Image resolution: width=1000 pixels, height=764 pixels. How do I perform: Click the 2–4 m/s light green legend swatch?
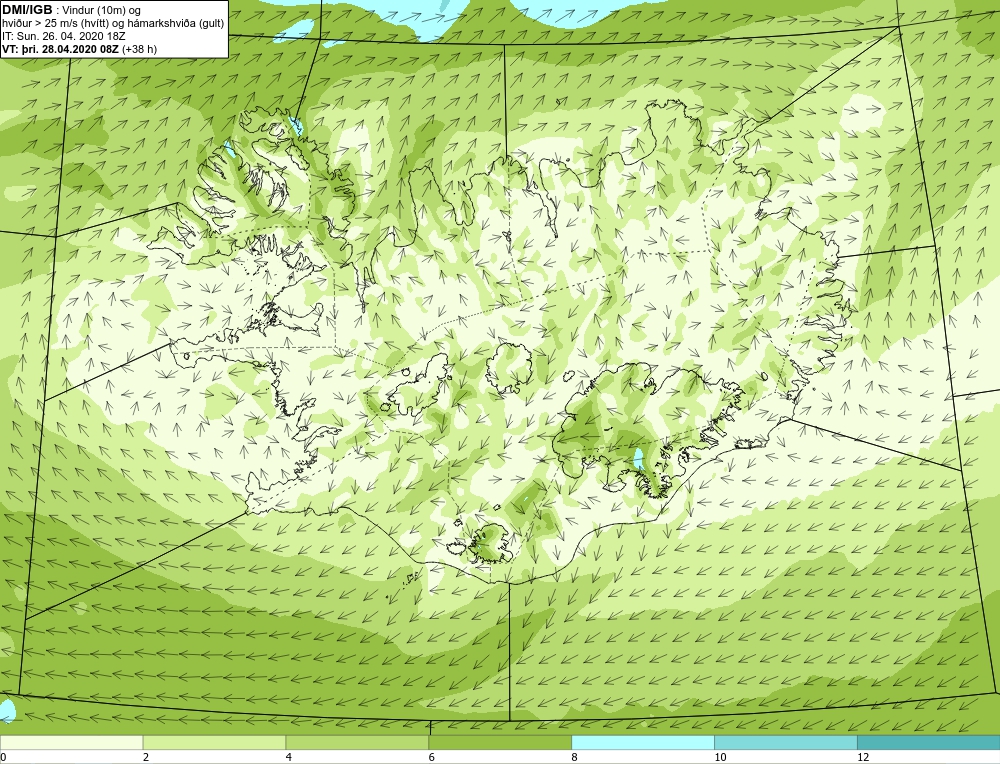tap(214, 742)
